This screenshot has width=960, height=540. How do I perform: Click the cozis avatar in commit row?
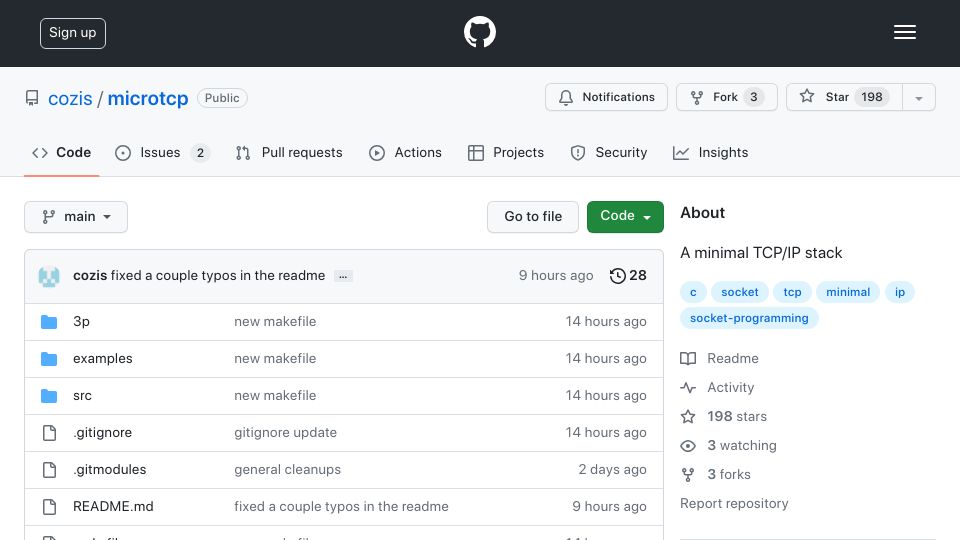[x=49, y=276]
